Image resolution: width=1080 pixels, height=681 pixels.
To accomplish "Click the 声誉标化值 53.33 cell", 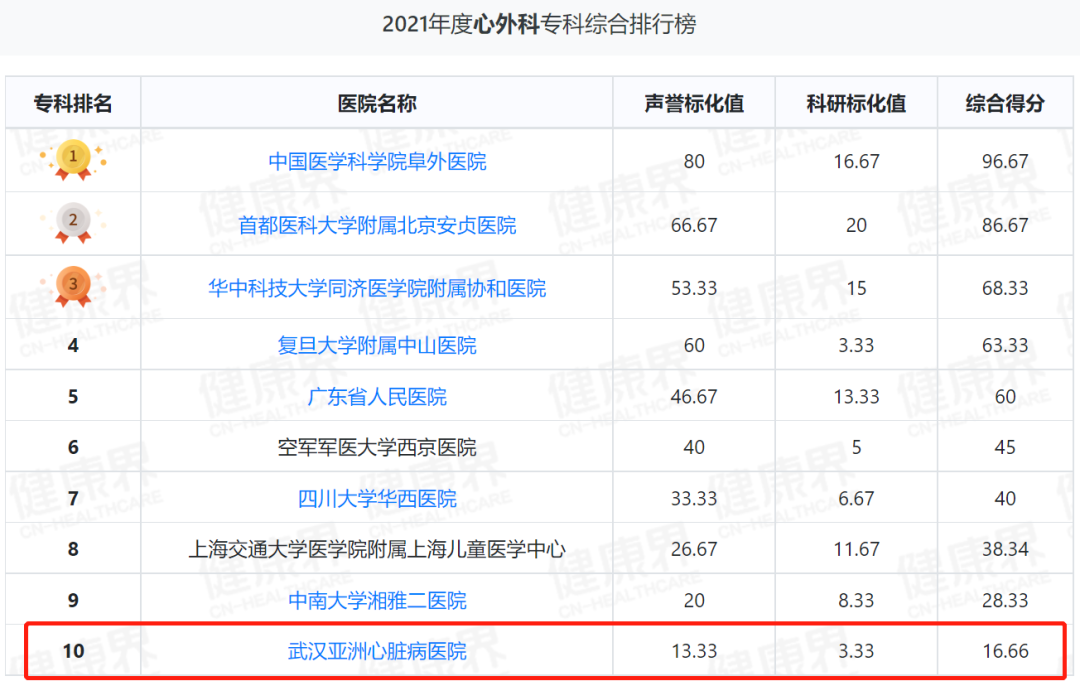I will pos(694,288).
